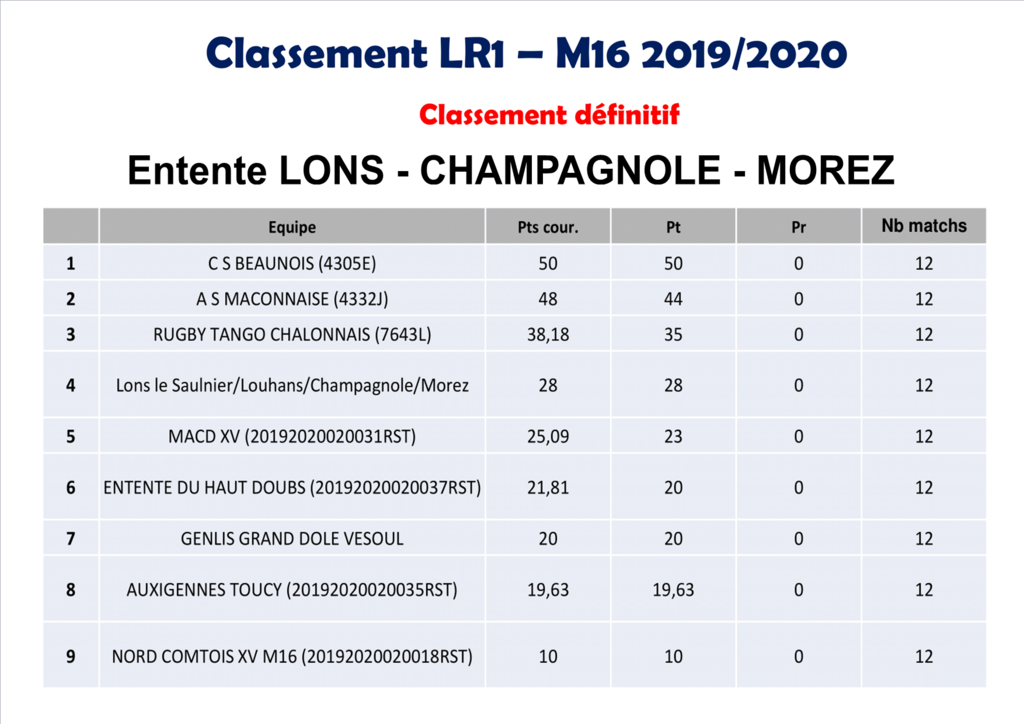Select the A S MACONNAISE team cell

[x=292, y=299]
